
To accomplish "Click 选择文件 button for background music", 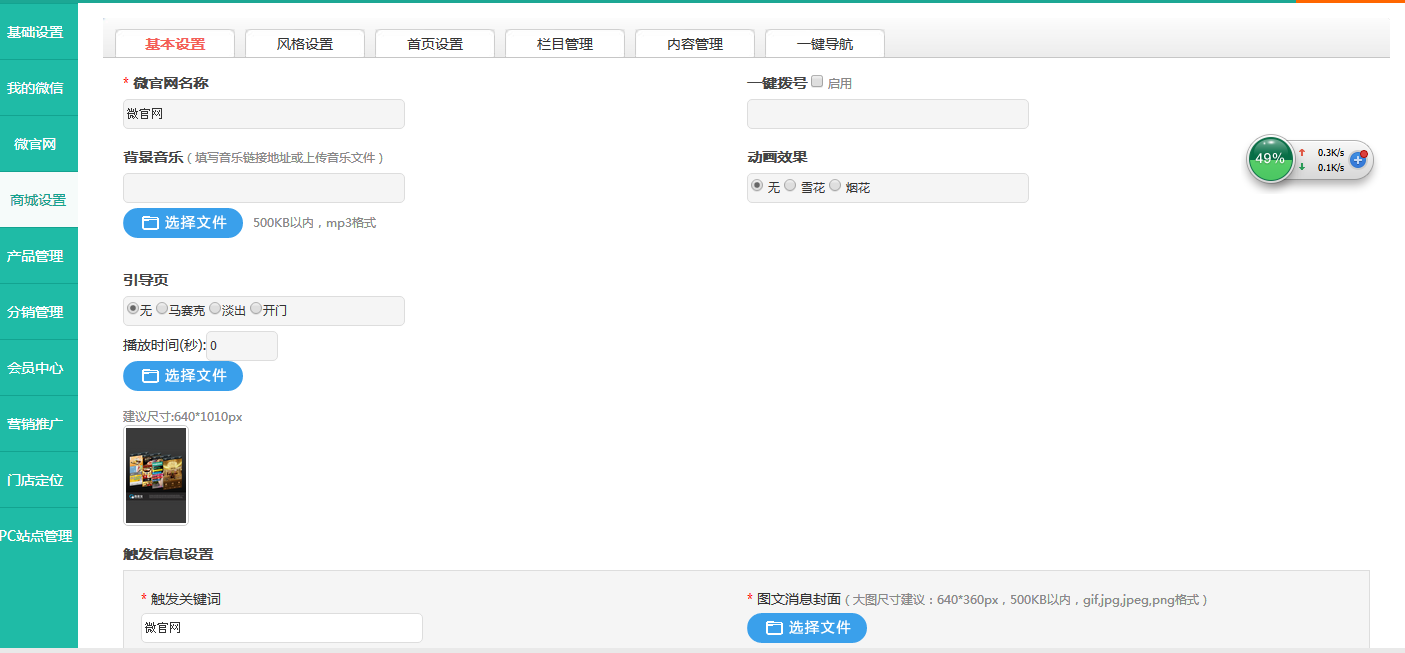I will 183,223.
